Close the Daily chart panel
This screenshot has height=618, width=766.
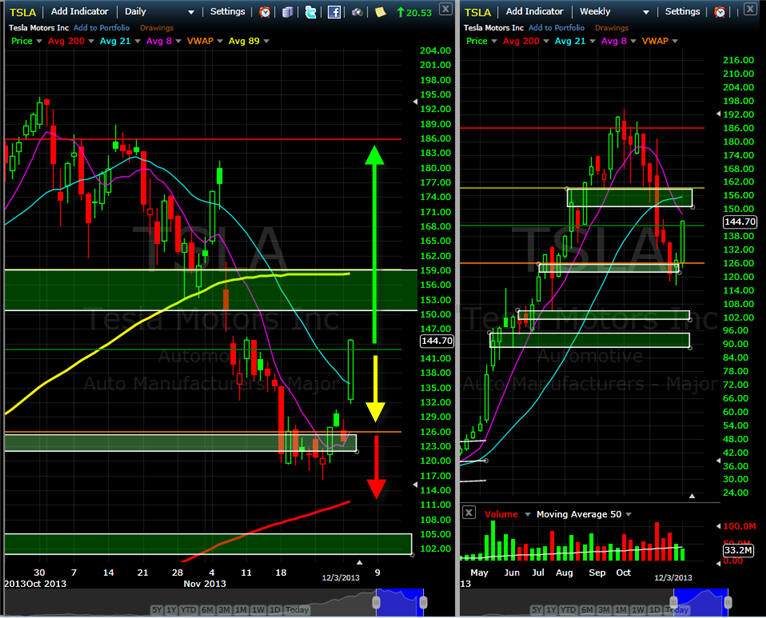446,9
